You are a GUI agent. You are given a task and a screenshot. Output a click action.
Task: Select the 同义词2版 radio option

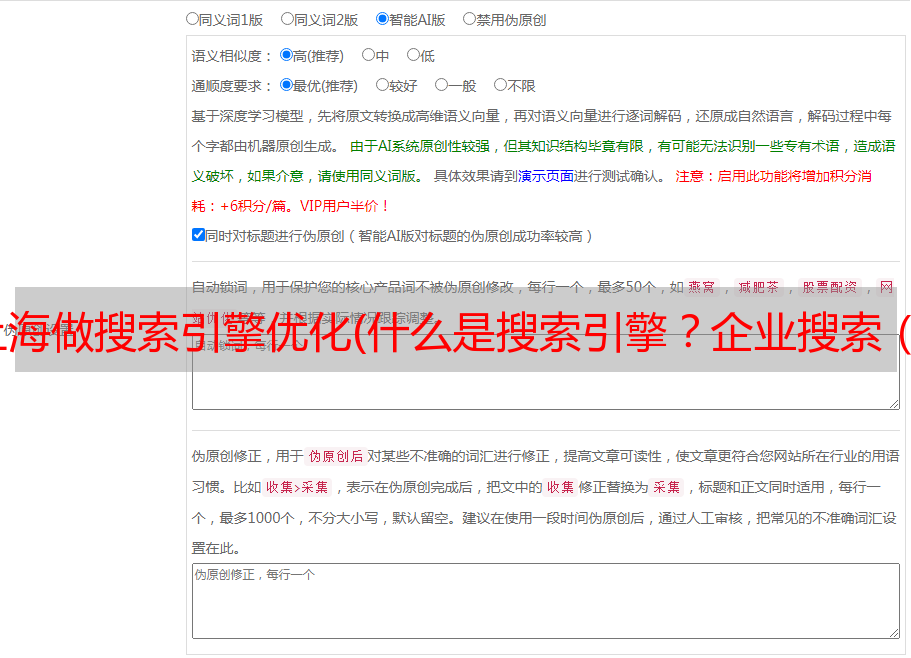287,19
